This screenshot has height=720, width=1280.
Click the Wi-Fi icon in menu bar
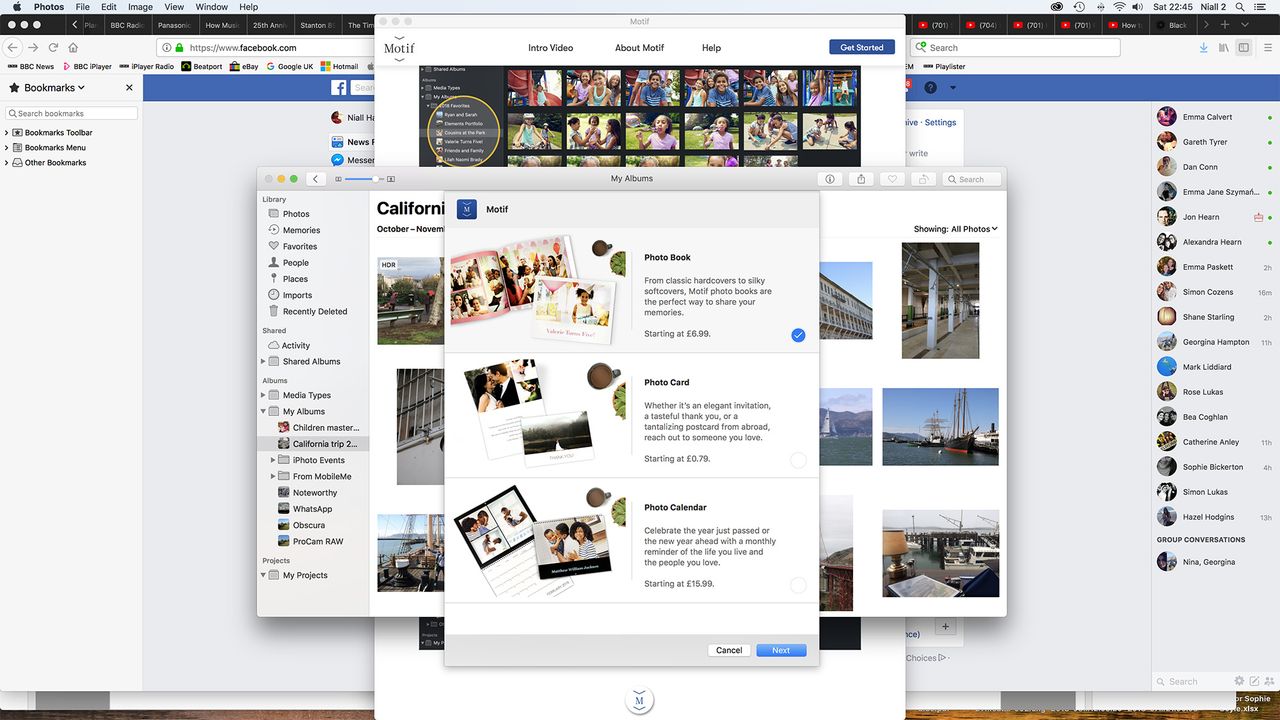[x=1119, y=7]
